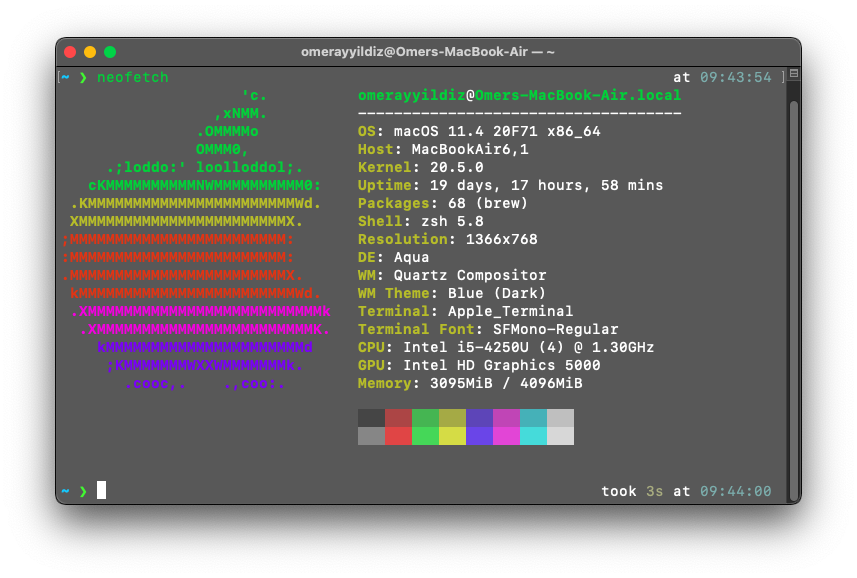This screenshot has width=857, height=578.
Task: Click the dark green swatch in top row
Action: point(425,418)
